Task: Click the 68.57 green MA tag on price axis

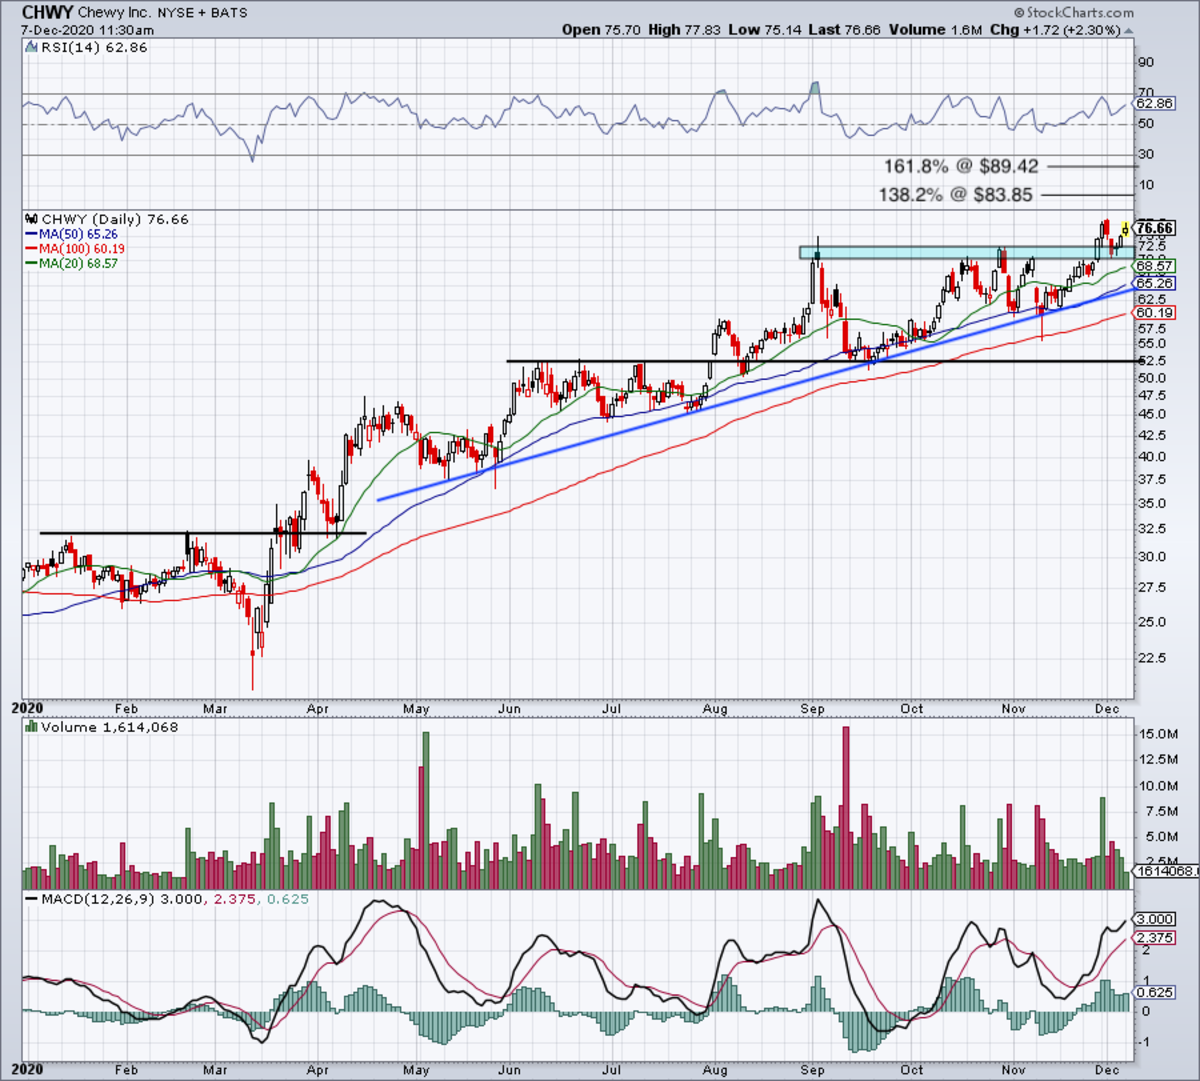Action: (x=1155, y=265)
